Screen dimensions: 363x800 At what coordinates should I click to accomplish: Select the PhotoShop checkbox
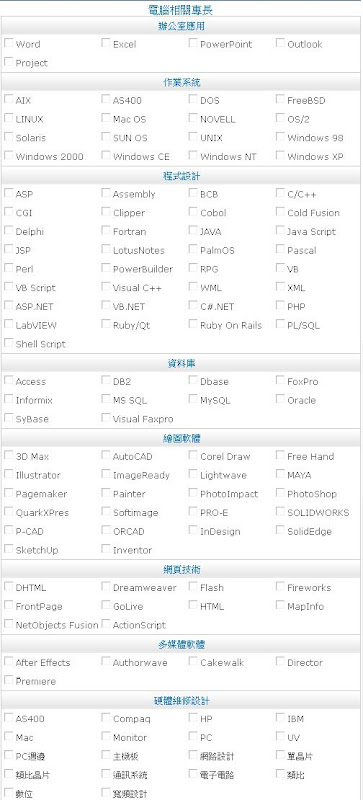(x=280, y=493)
